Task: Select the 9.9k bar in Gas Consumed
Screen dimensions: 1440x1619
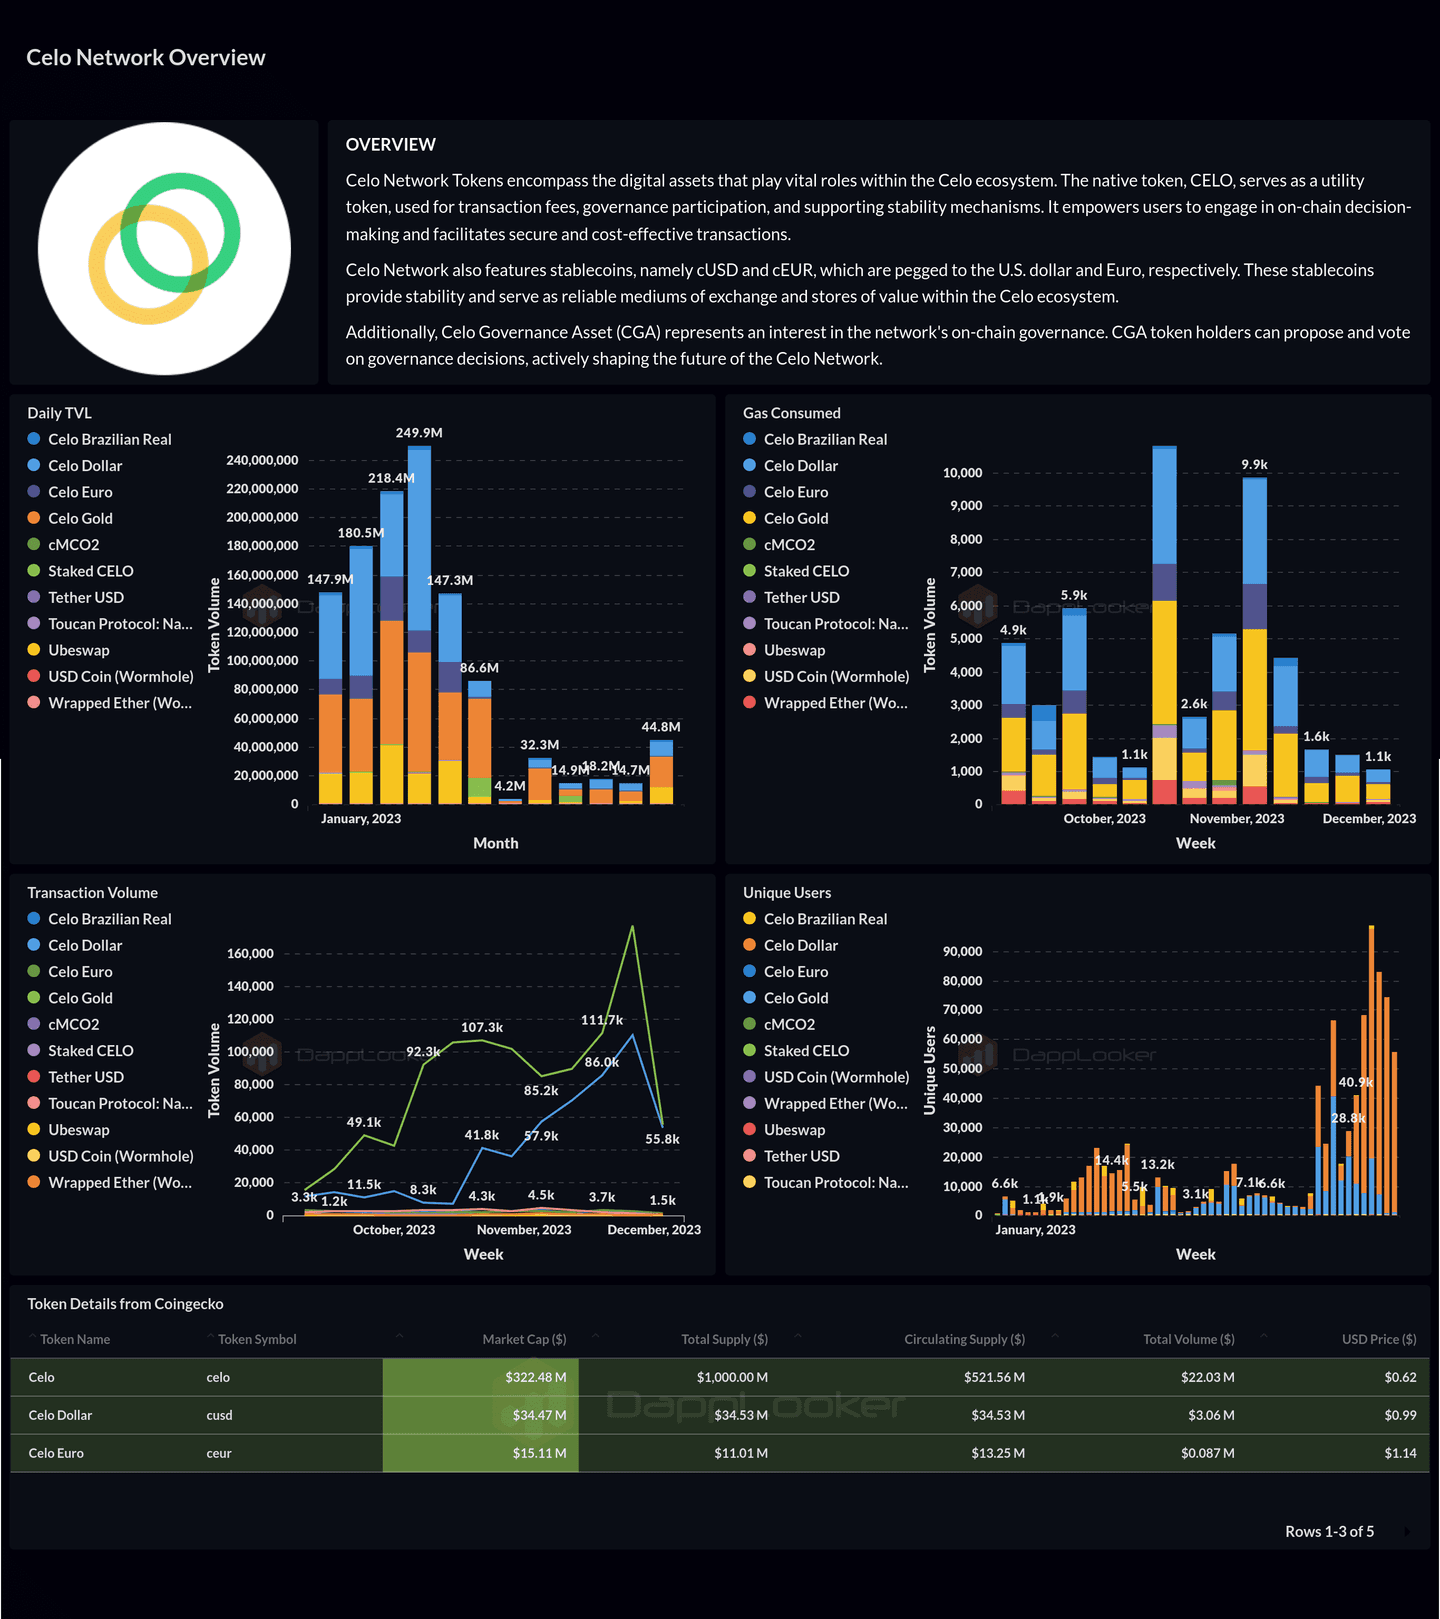Action: (x=1254, y=641)
